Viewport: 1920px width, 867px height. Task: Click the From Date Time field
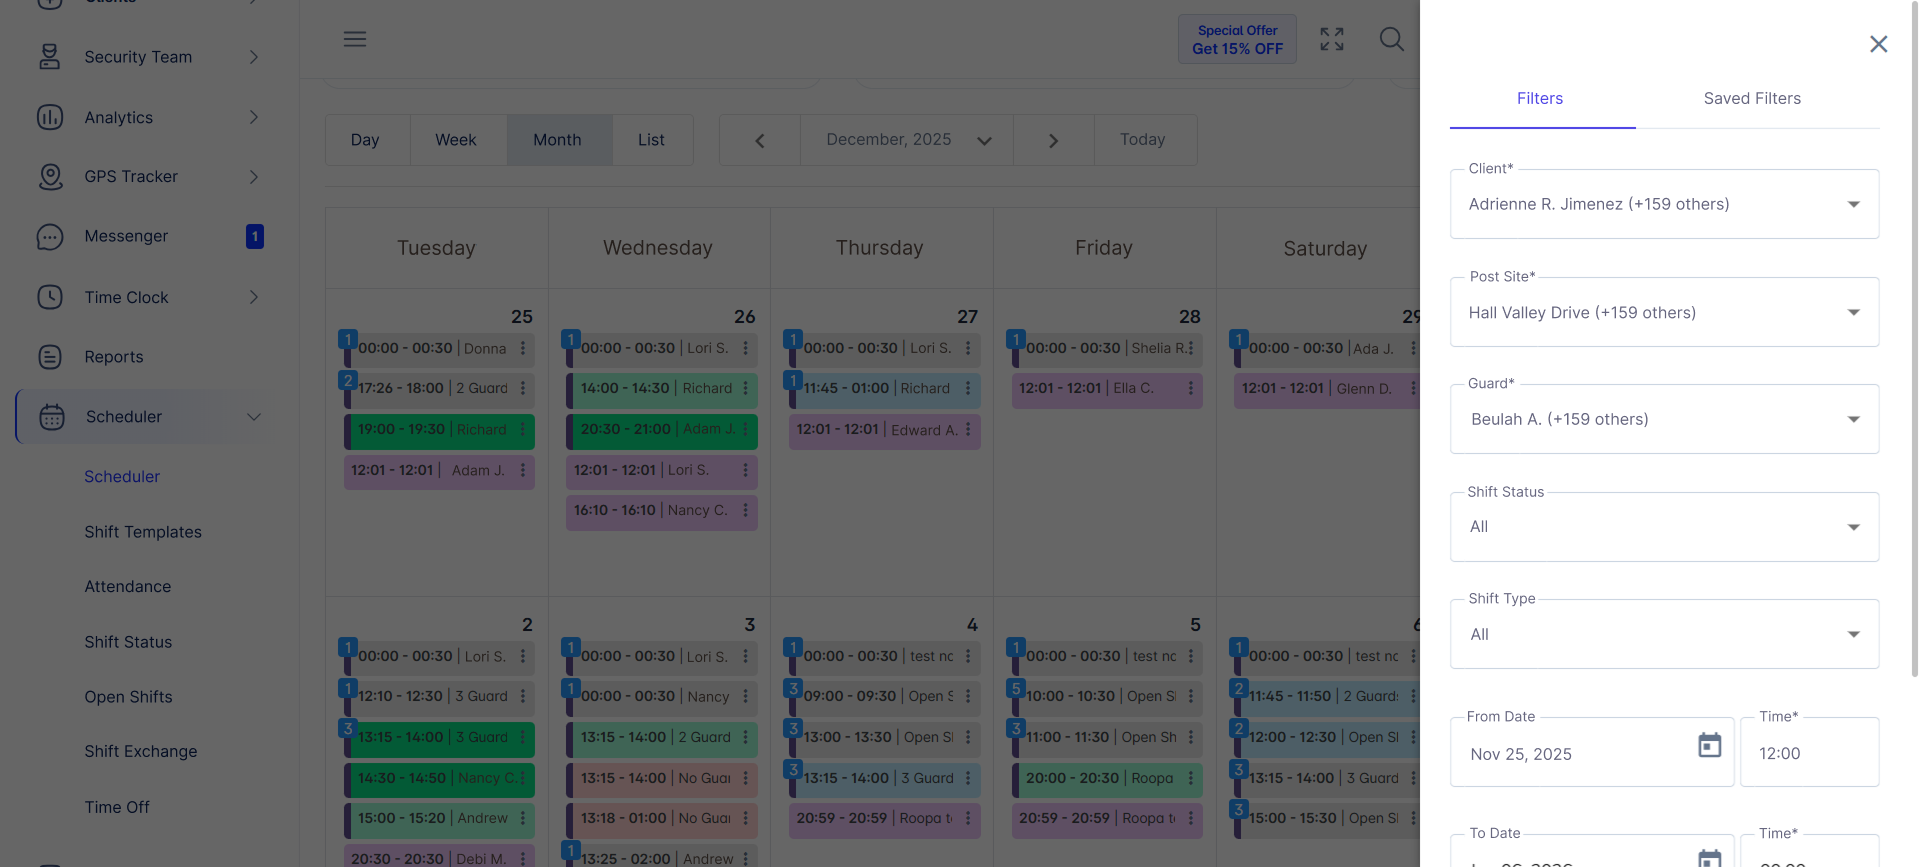1808,754
